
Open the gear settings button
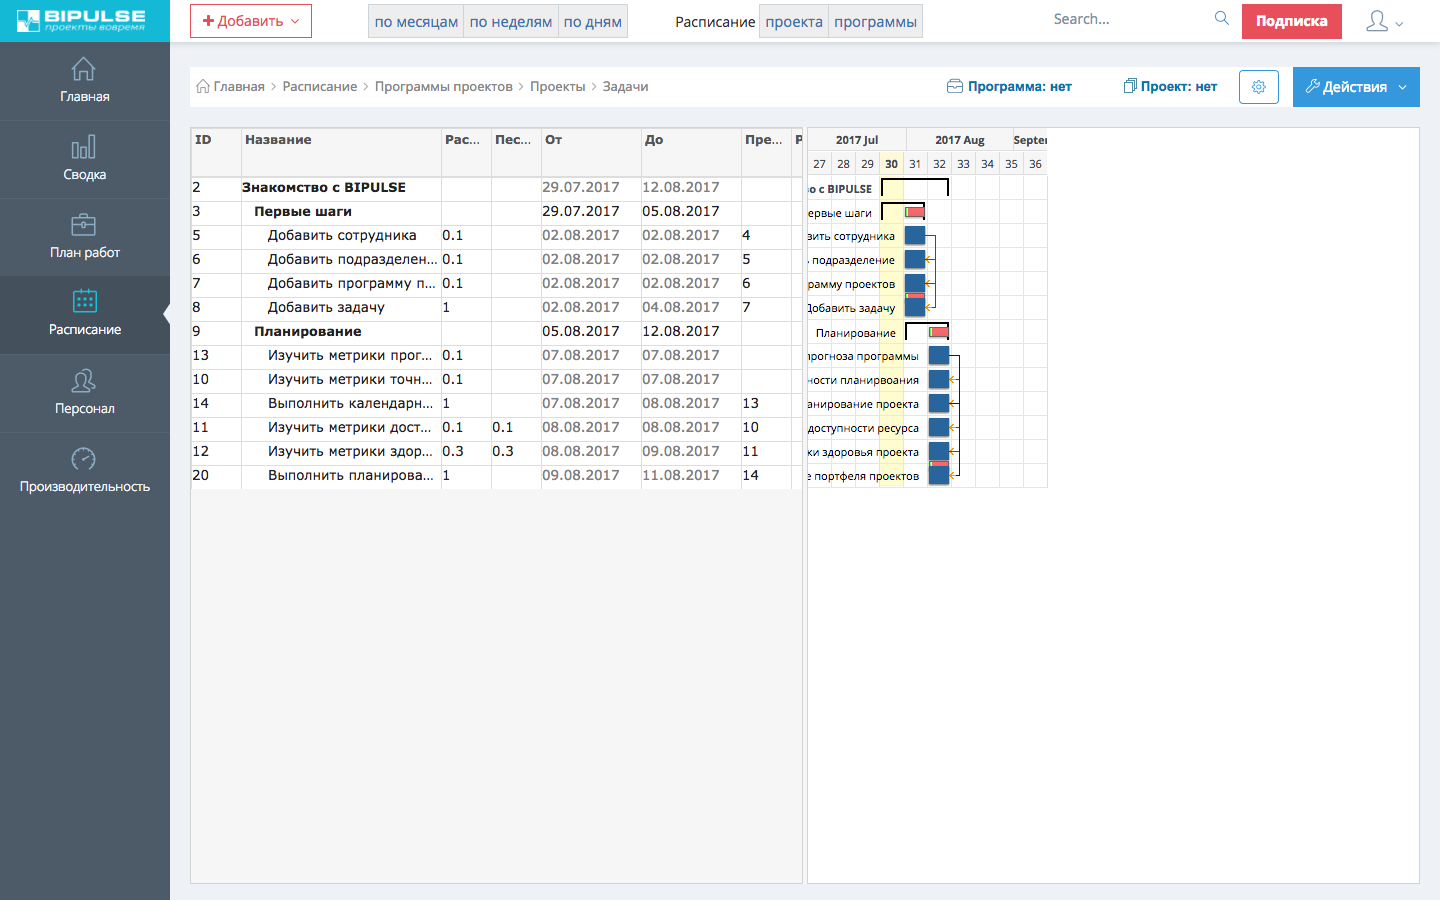(1258, 87)
